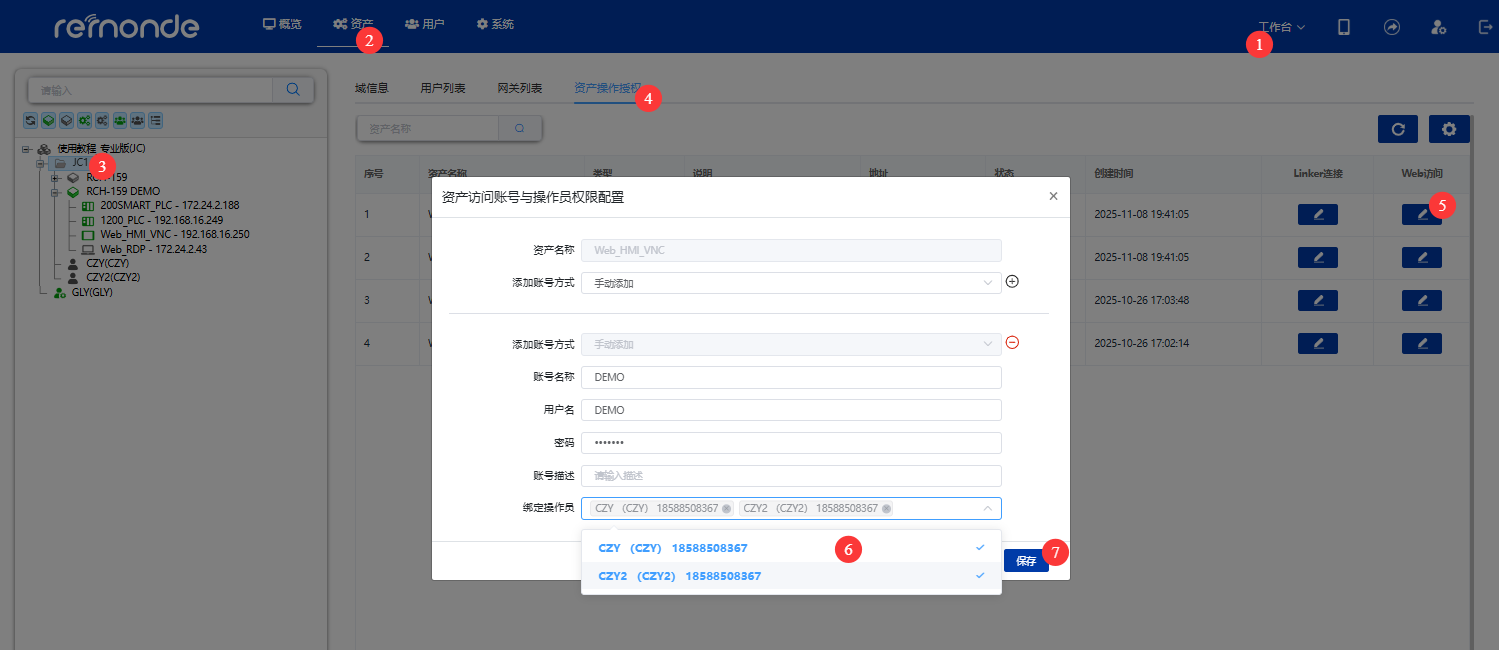Remove the CZY tag from 绑定操作员 field

[x=726, y=508]
